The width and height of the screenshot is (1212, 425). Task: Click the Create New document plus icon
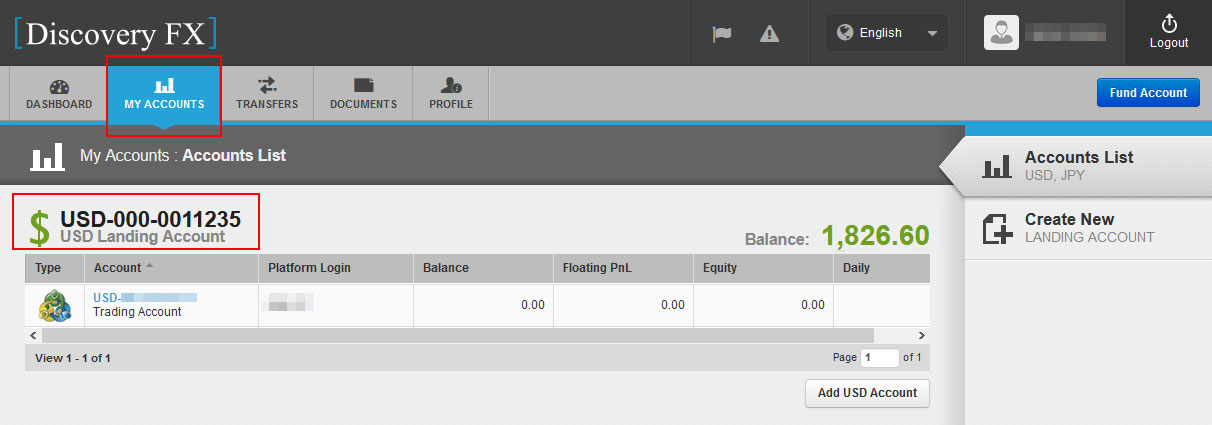pos(997,229)
